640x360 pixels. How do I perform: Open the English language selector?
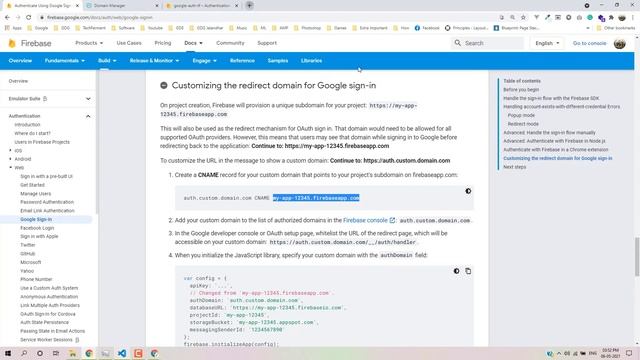[x=547, y=43]
